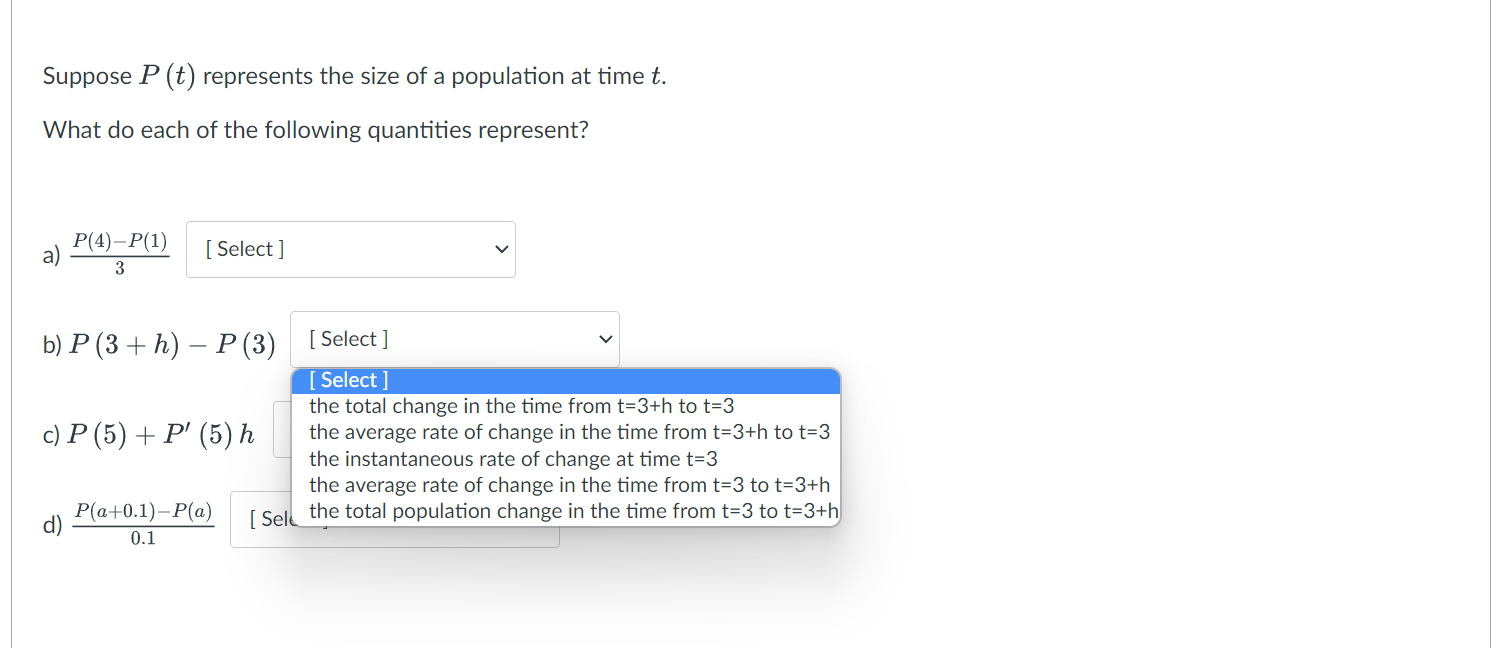Image resolution: width=1498 pixels, height=648 pixels.
Task: Select 'the average rate of change in the time from t=3 to t=3+h'
Action: point(570,484)
